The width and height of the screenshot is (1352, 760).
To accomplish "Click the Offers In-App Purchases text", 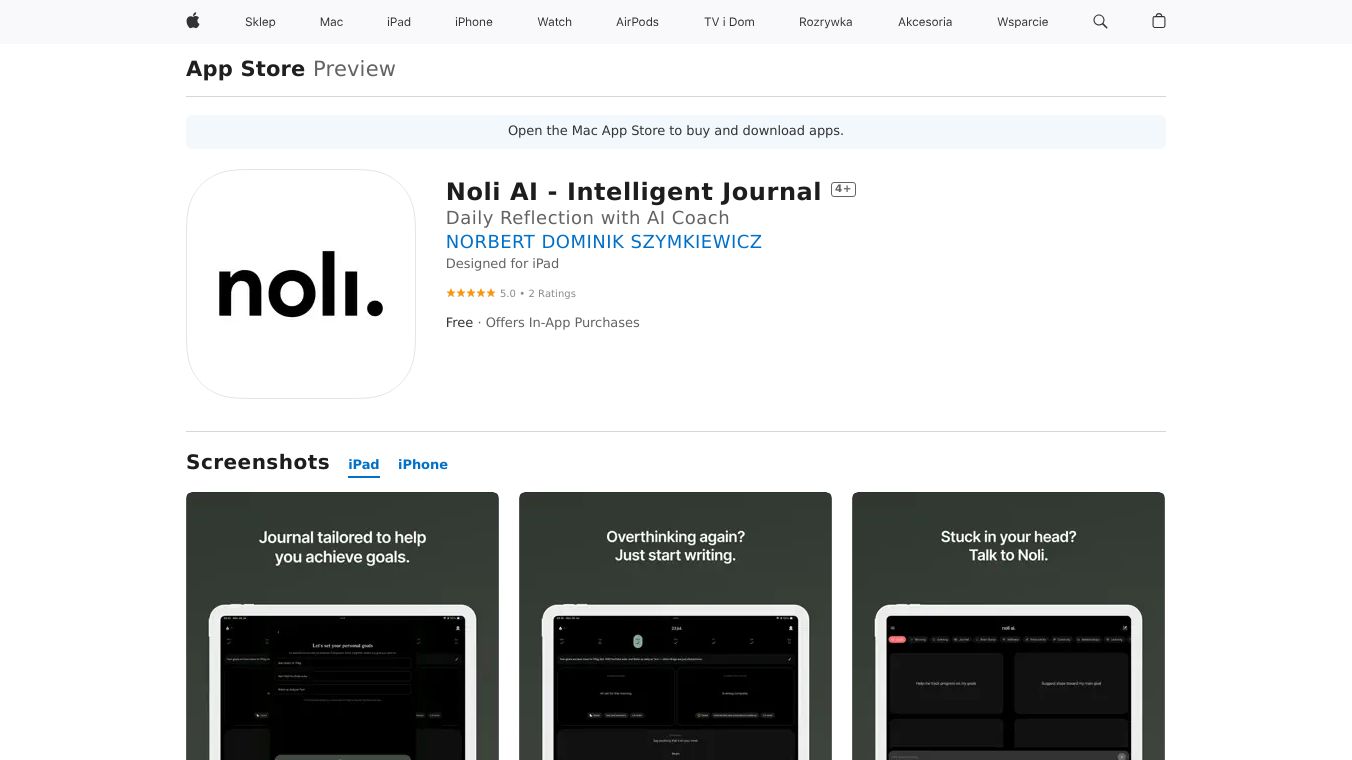I will 562,323.
